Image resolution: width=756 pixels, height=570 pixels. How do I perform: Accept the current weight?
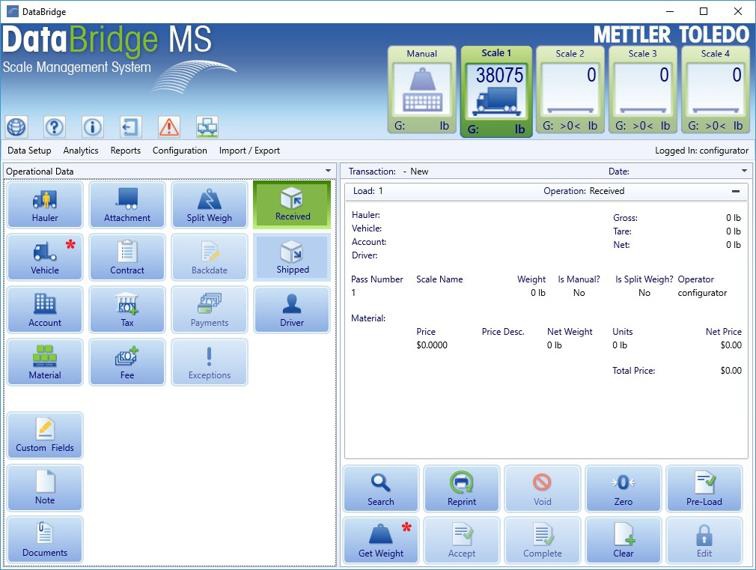(x=462, y=540)
